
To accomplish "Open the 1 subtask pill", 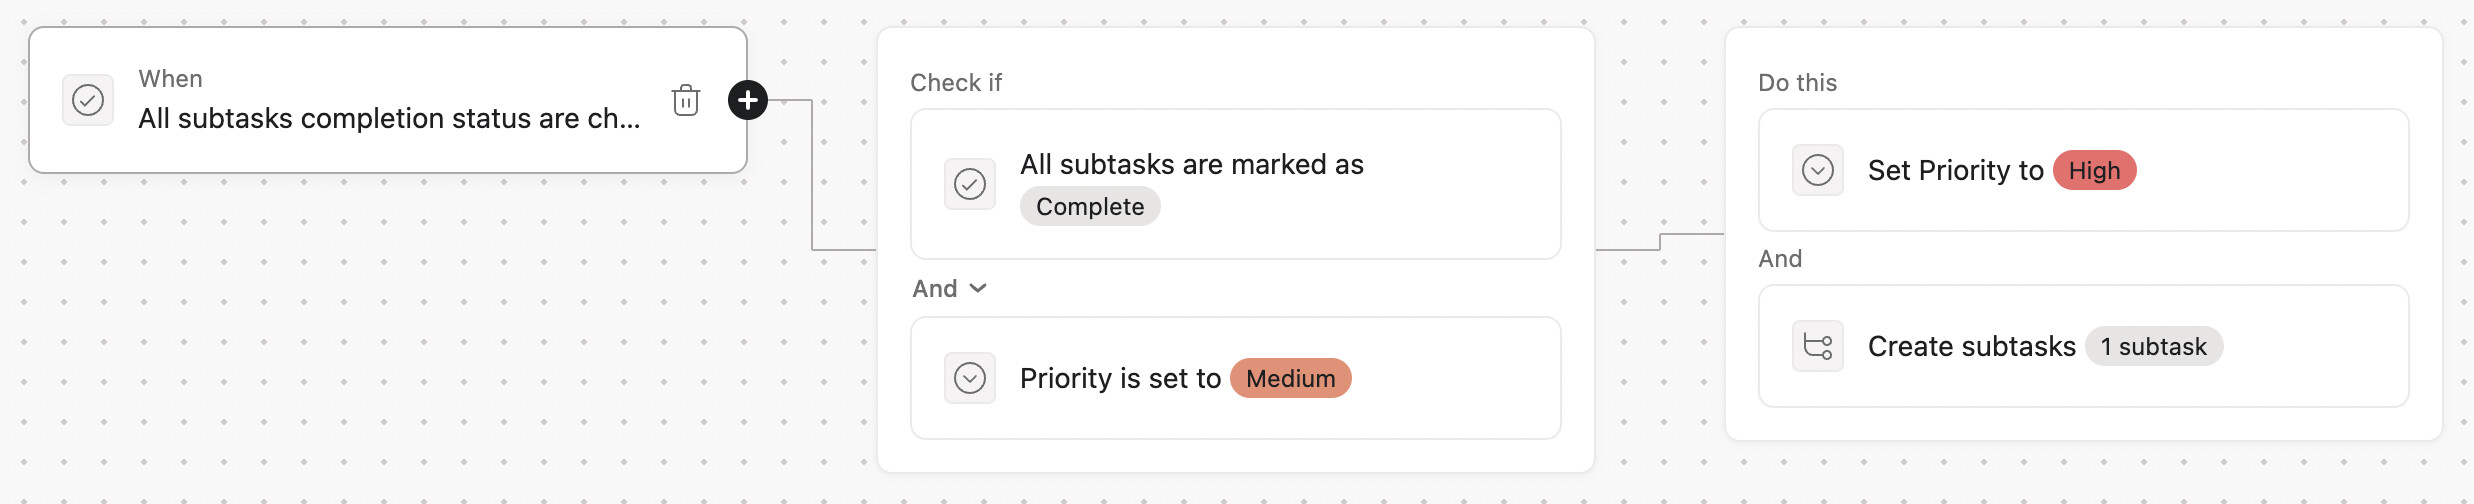I will click(2154, 346).
